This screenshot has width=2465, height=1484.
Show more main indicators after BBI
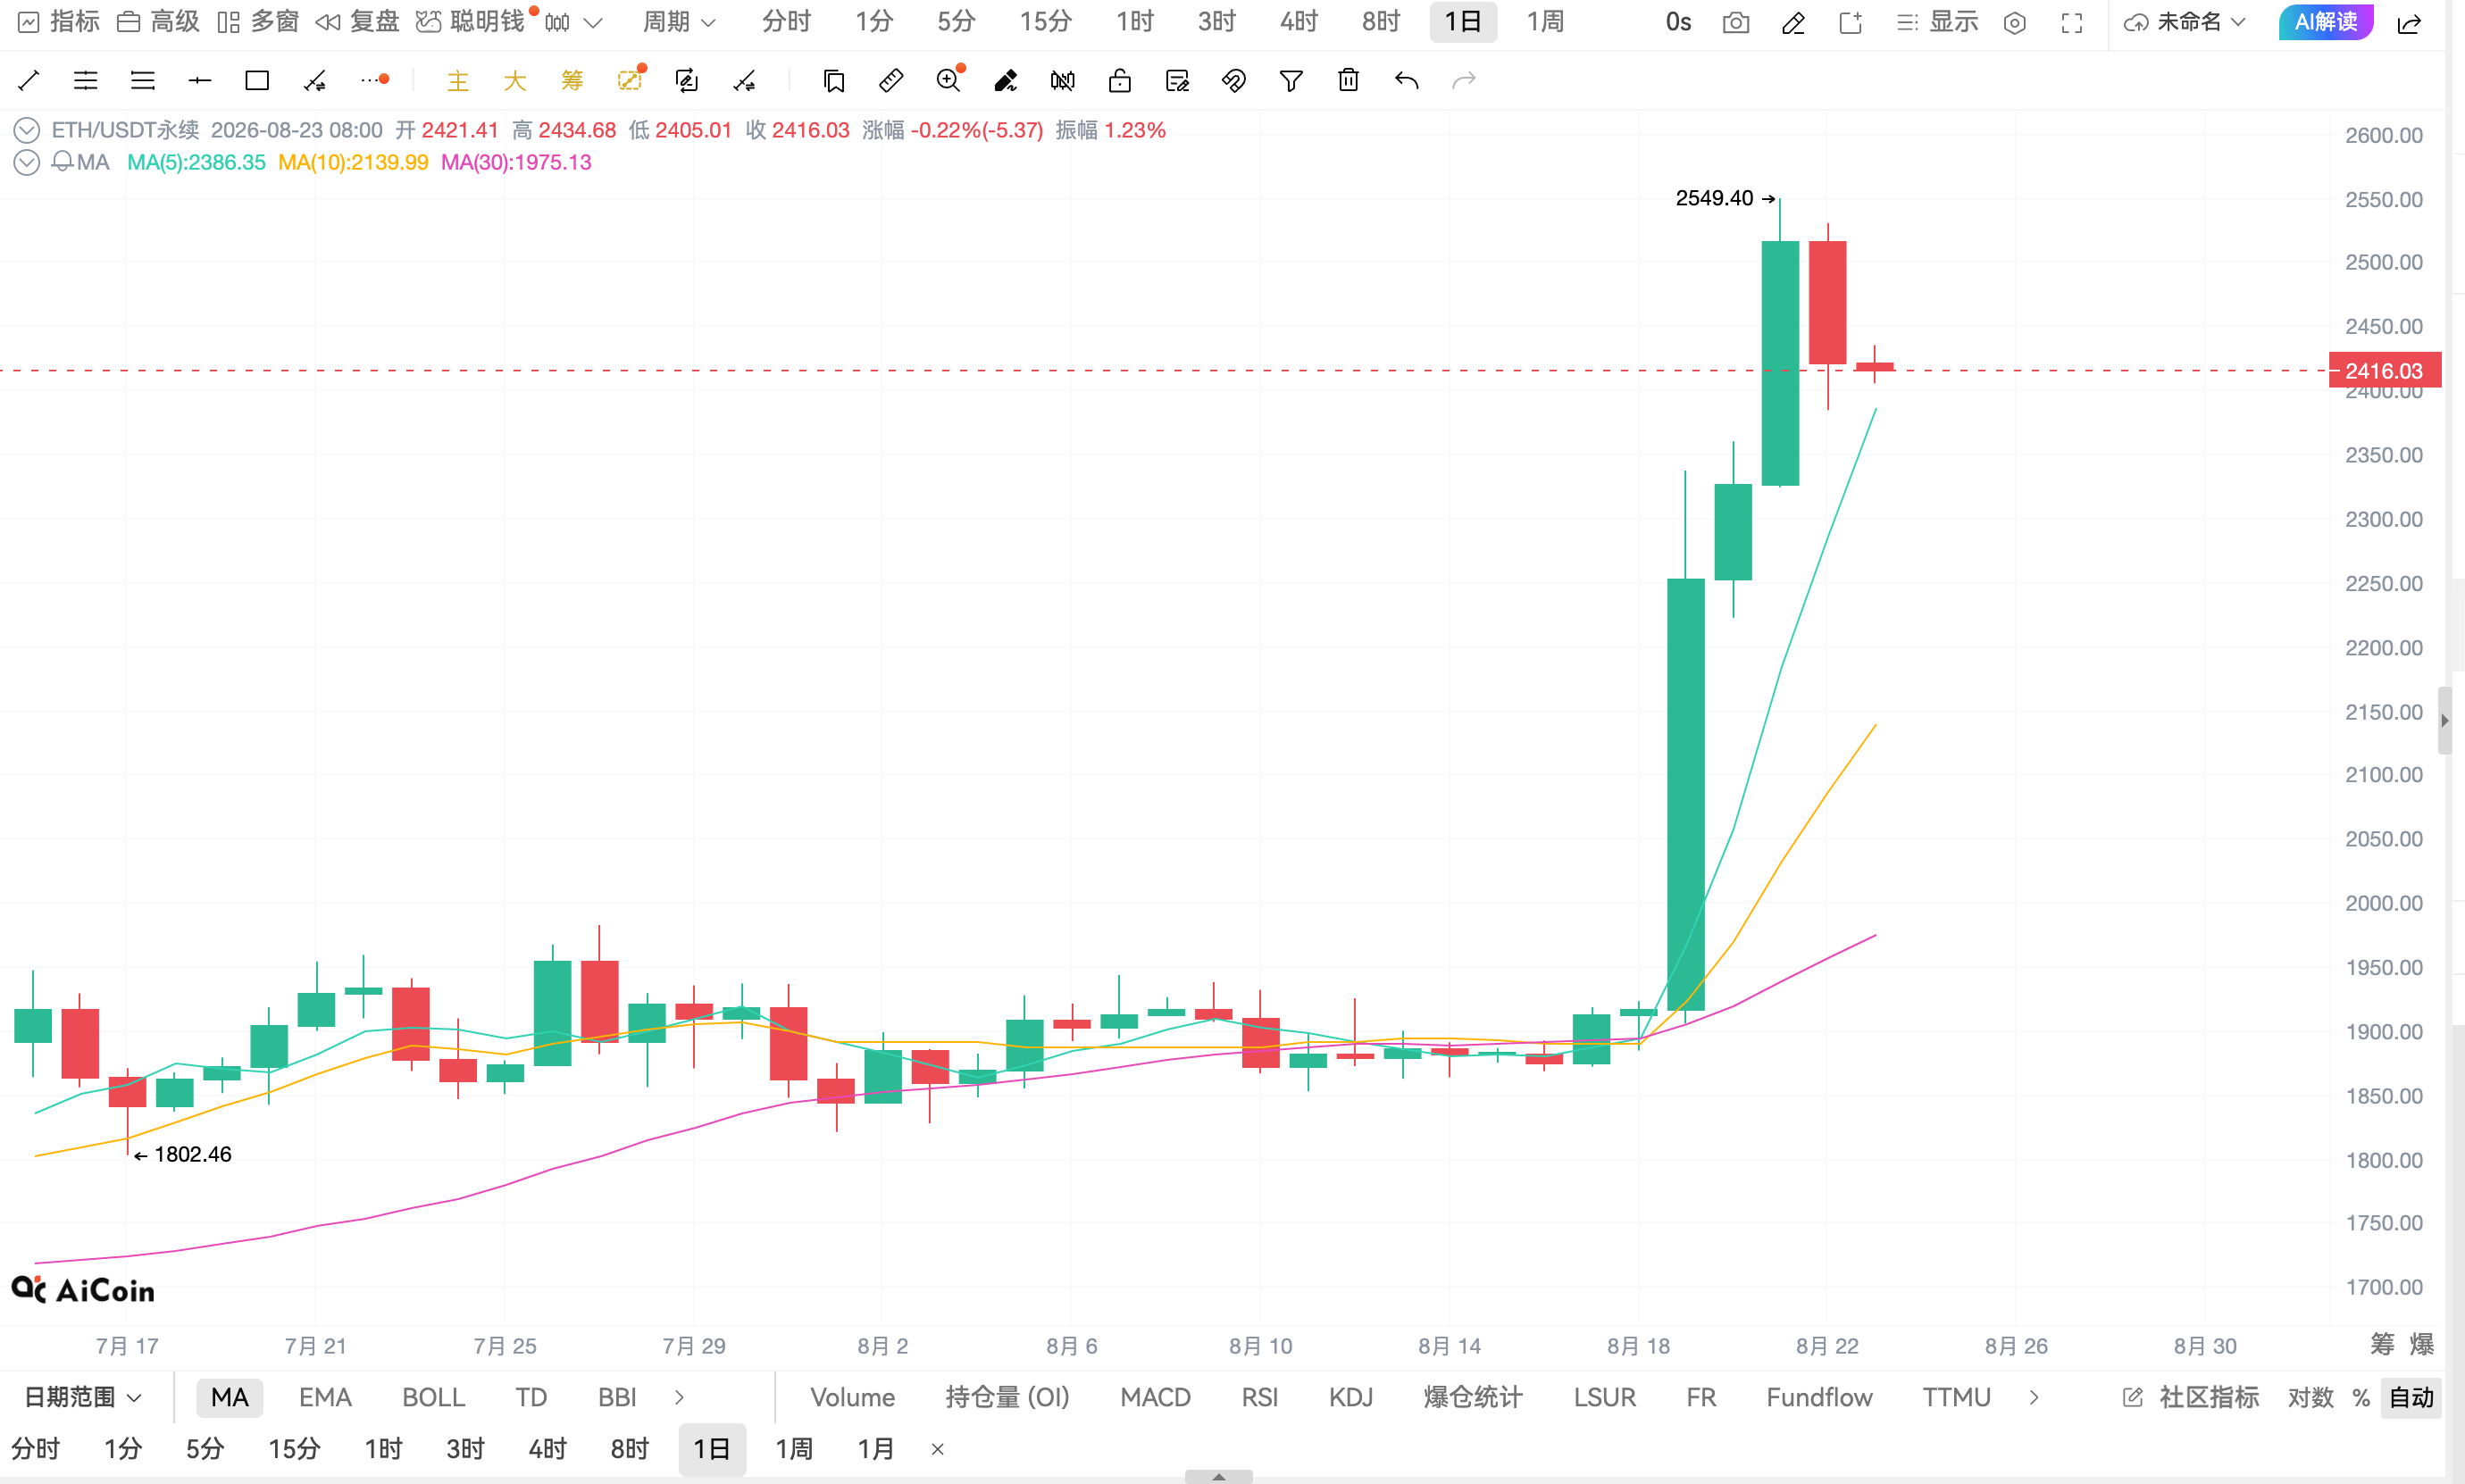click(x=679, y=1397)
